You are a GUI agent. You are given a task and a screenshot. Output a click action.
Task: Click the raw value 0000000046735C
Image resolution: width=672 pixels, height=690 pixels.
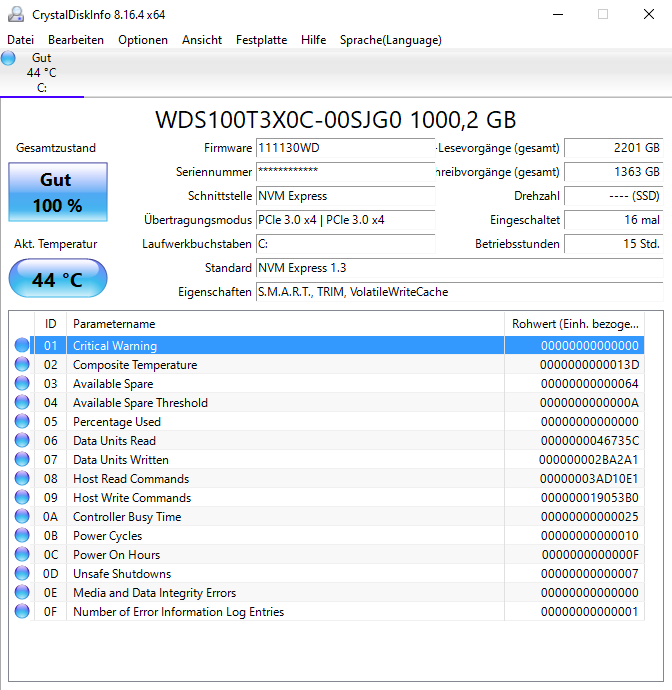(590, 440)
